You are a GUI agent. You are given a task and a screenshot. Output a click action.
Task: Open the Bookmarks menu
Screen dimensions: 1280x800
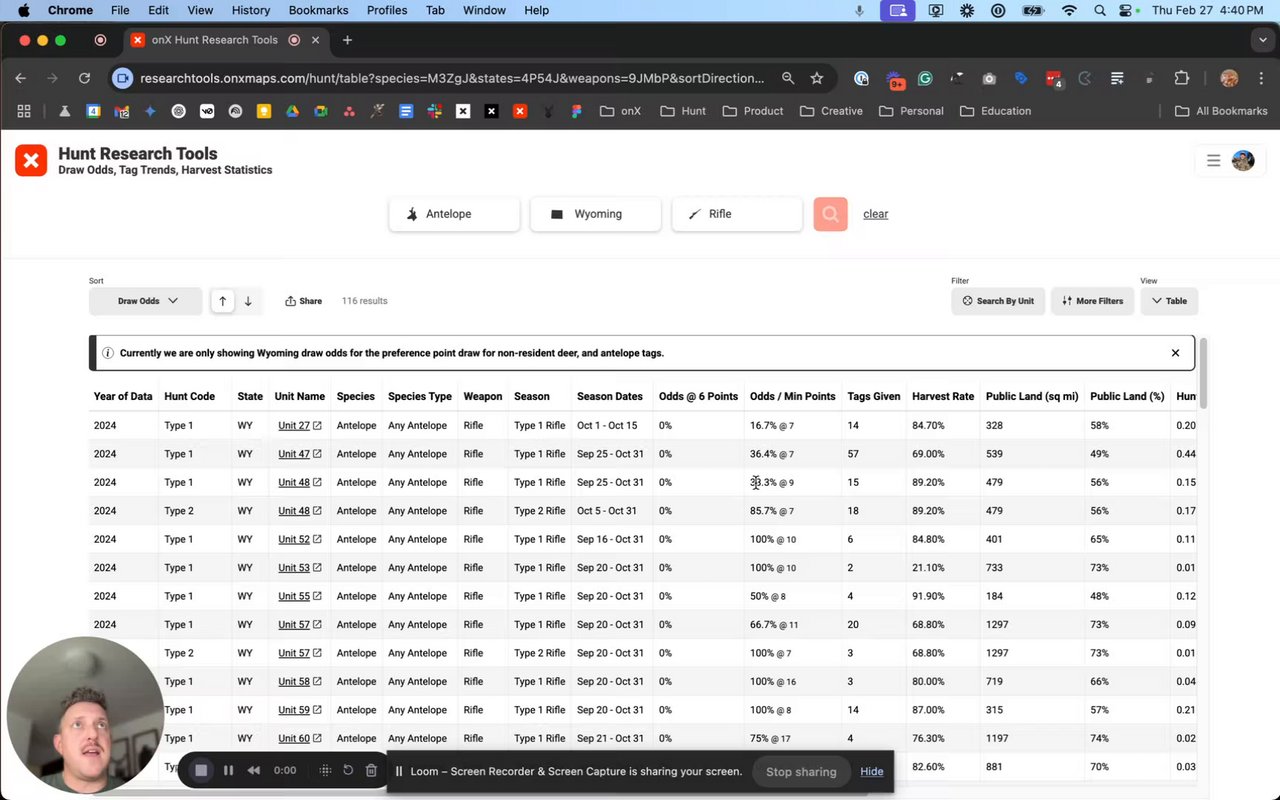pyautogui.click(x=318, y=10)
